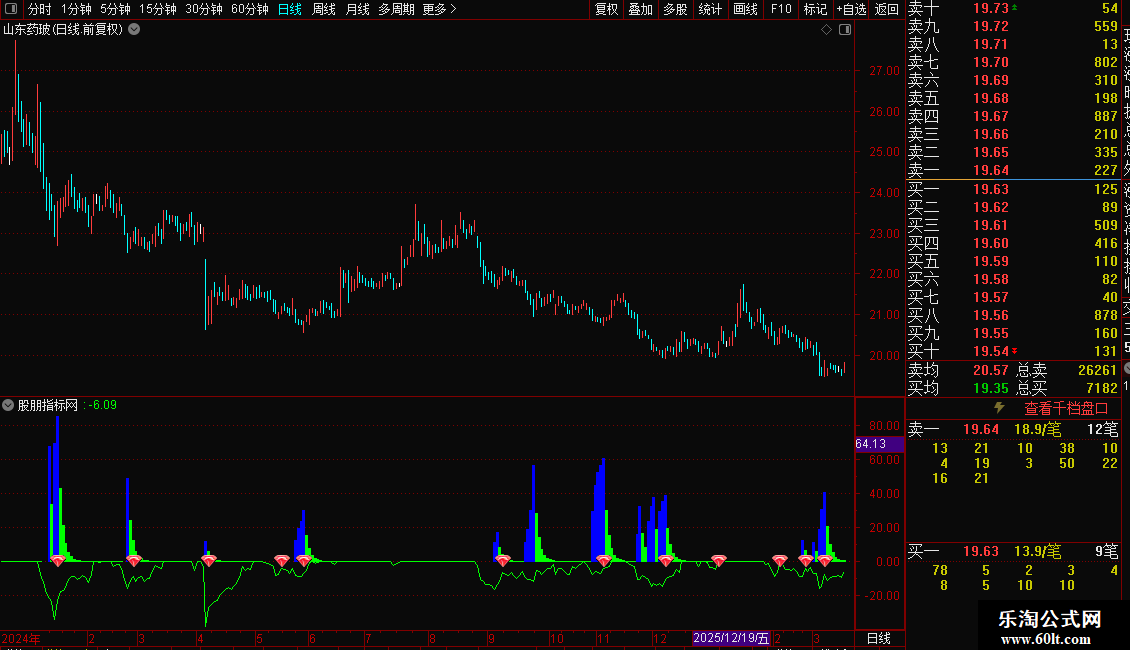Click the 查看千档盘口 link
Screen dimensions: 1130x650
coord(1066,409)
